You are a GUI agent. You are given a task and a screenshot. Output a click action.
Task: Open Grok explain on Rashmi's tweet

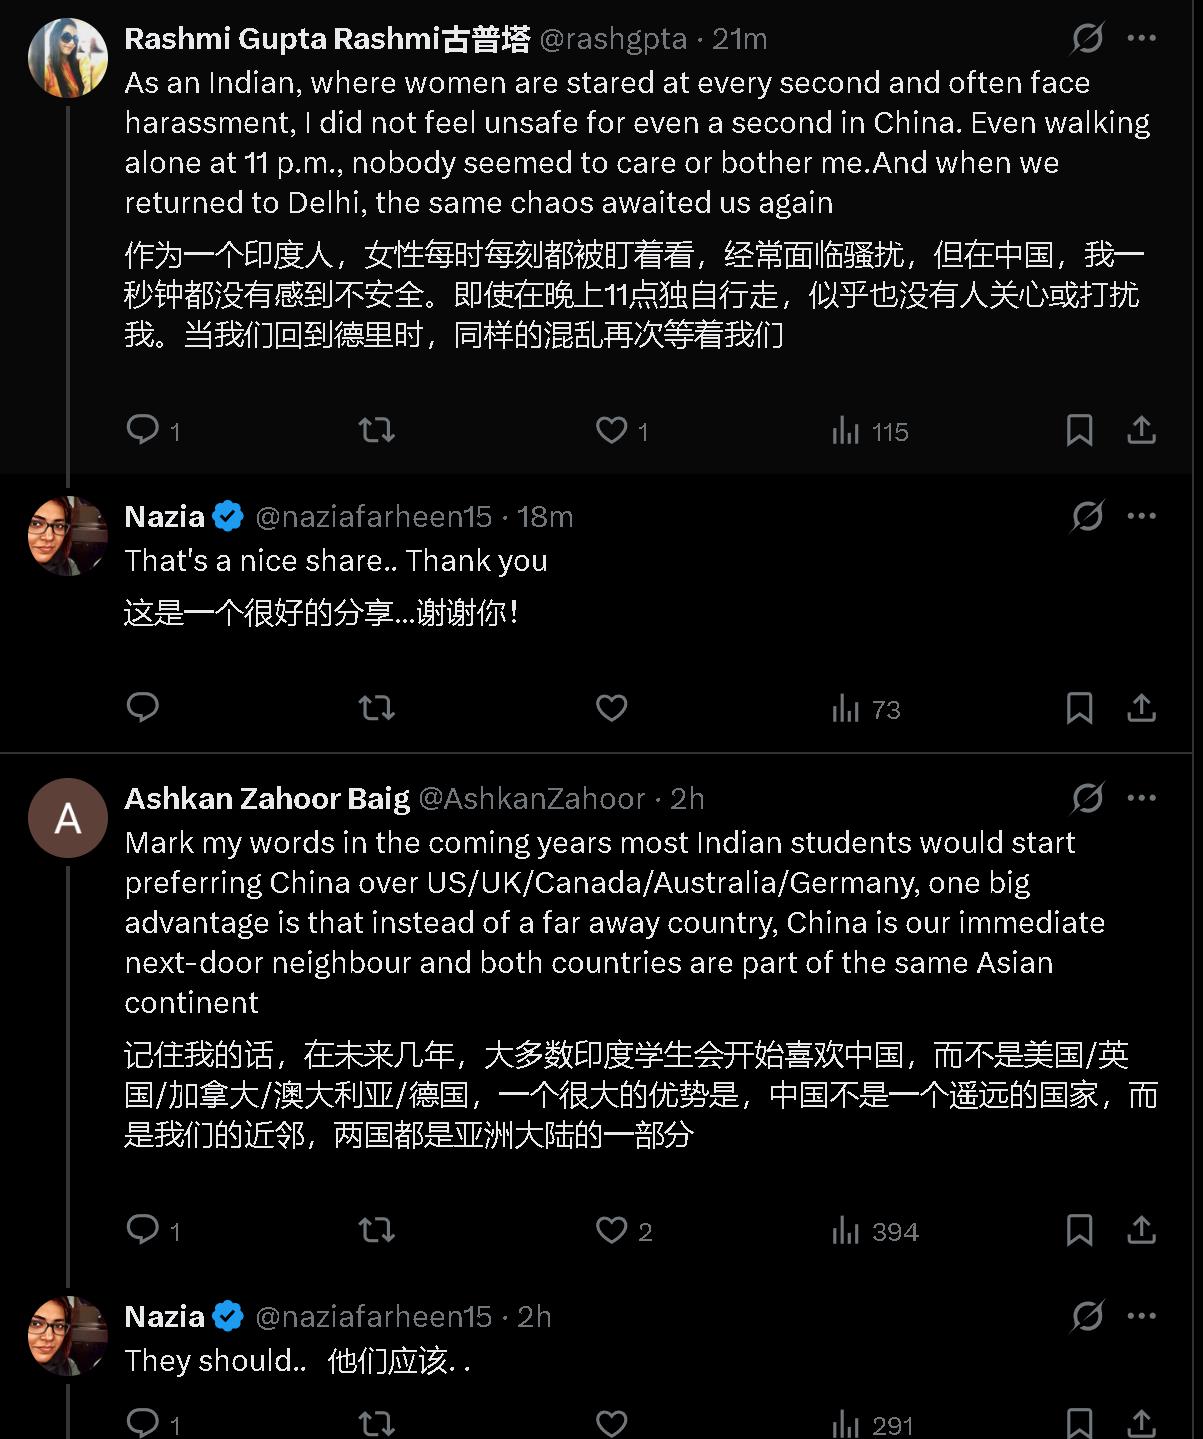coord(1087,38)
